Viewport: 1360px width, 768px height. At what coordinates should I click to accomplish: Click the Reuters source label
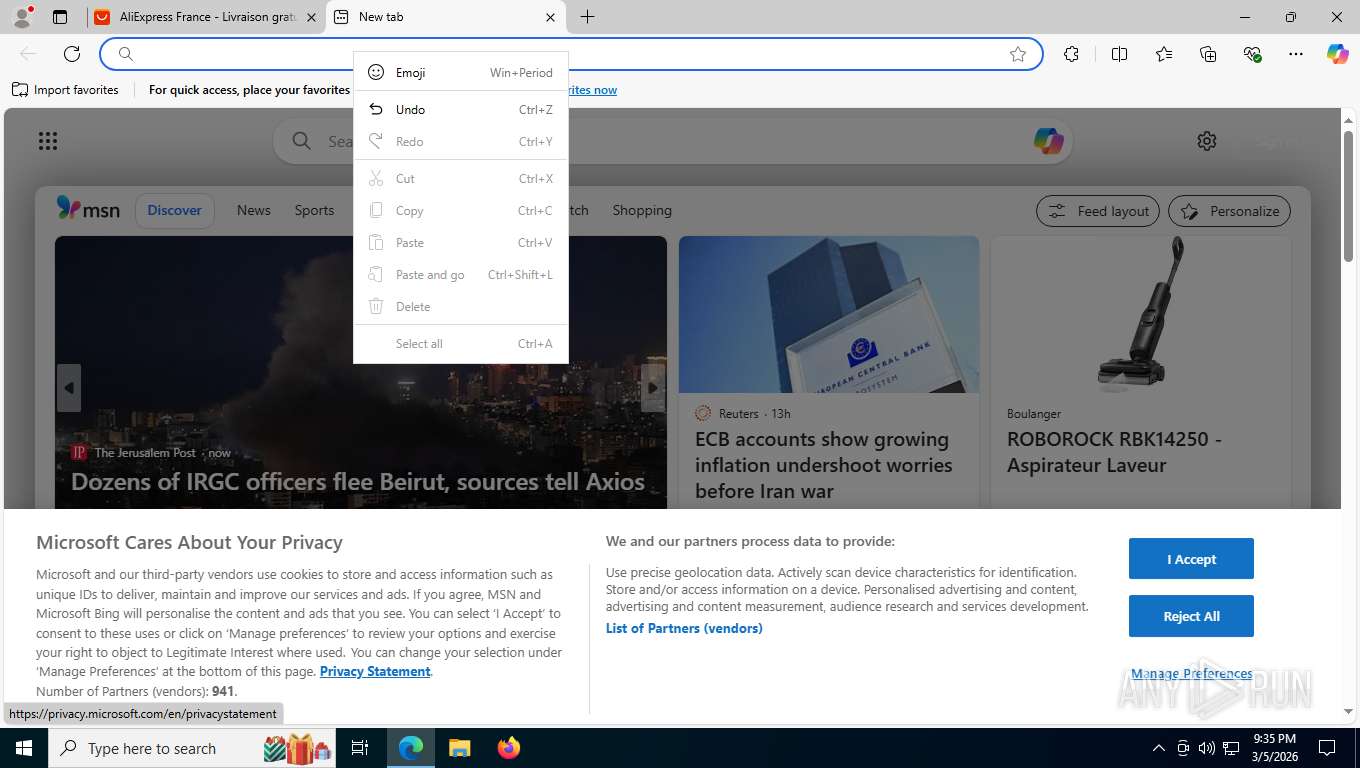[x=739, y=413]
